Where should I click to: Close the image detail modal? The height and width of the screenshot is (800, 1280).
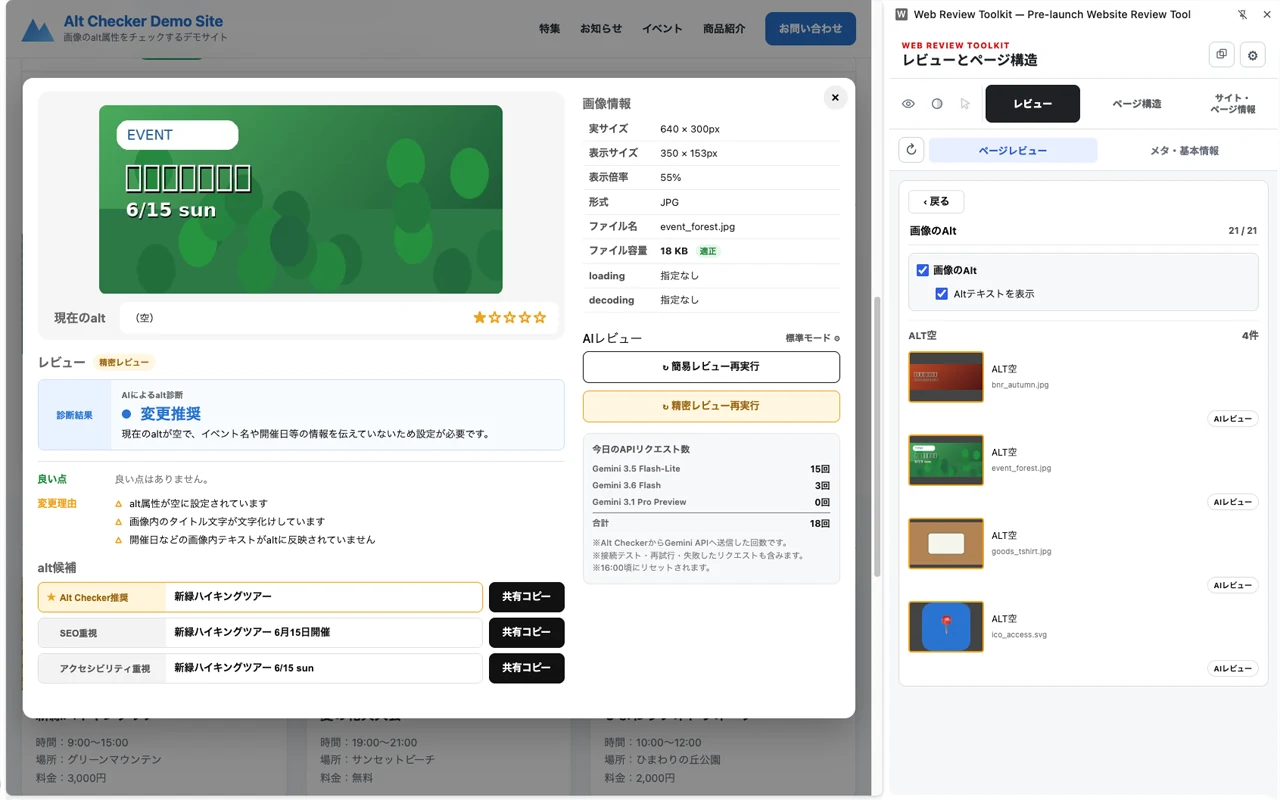(835, 97)
